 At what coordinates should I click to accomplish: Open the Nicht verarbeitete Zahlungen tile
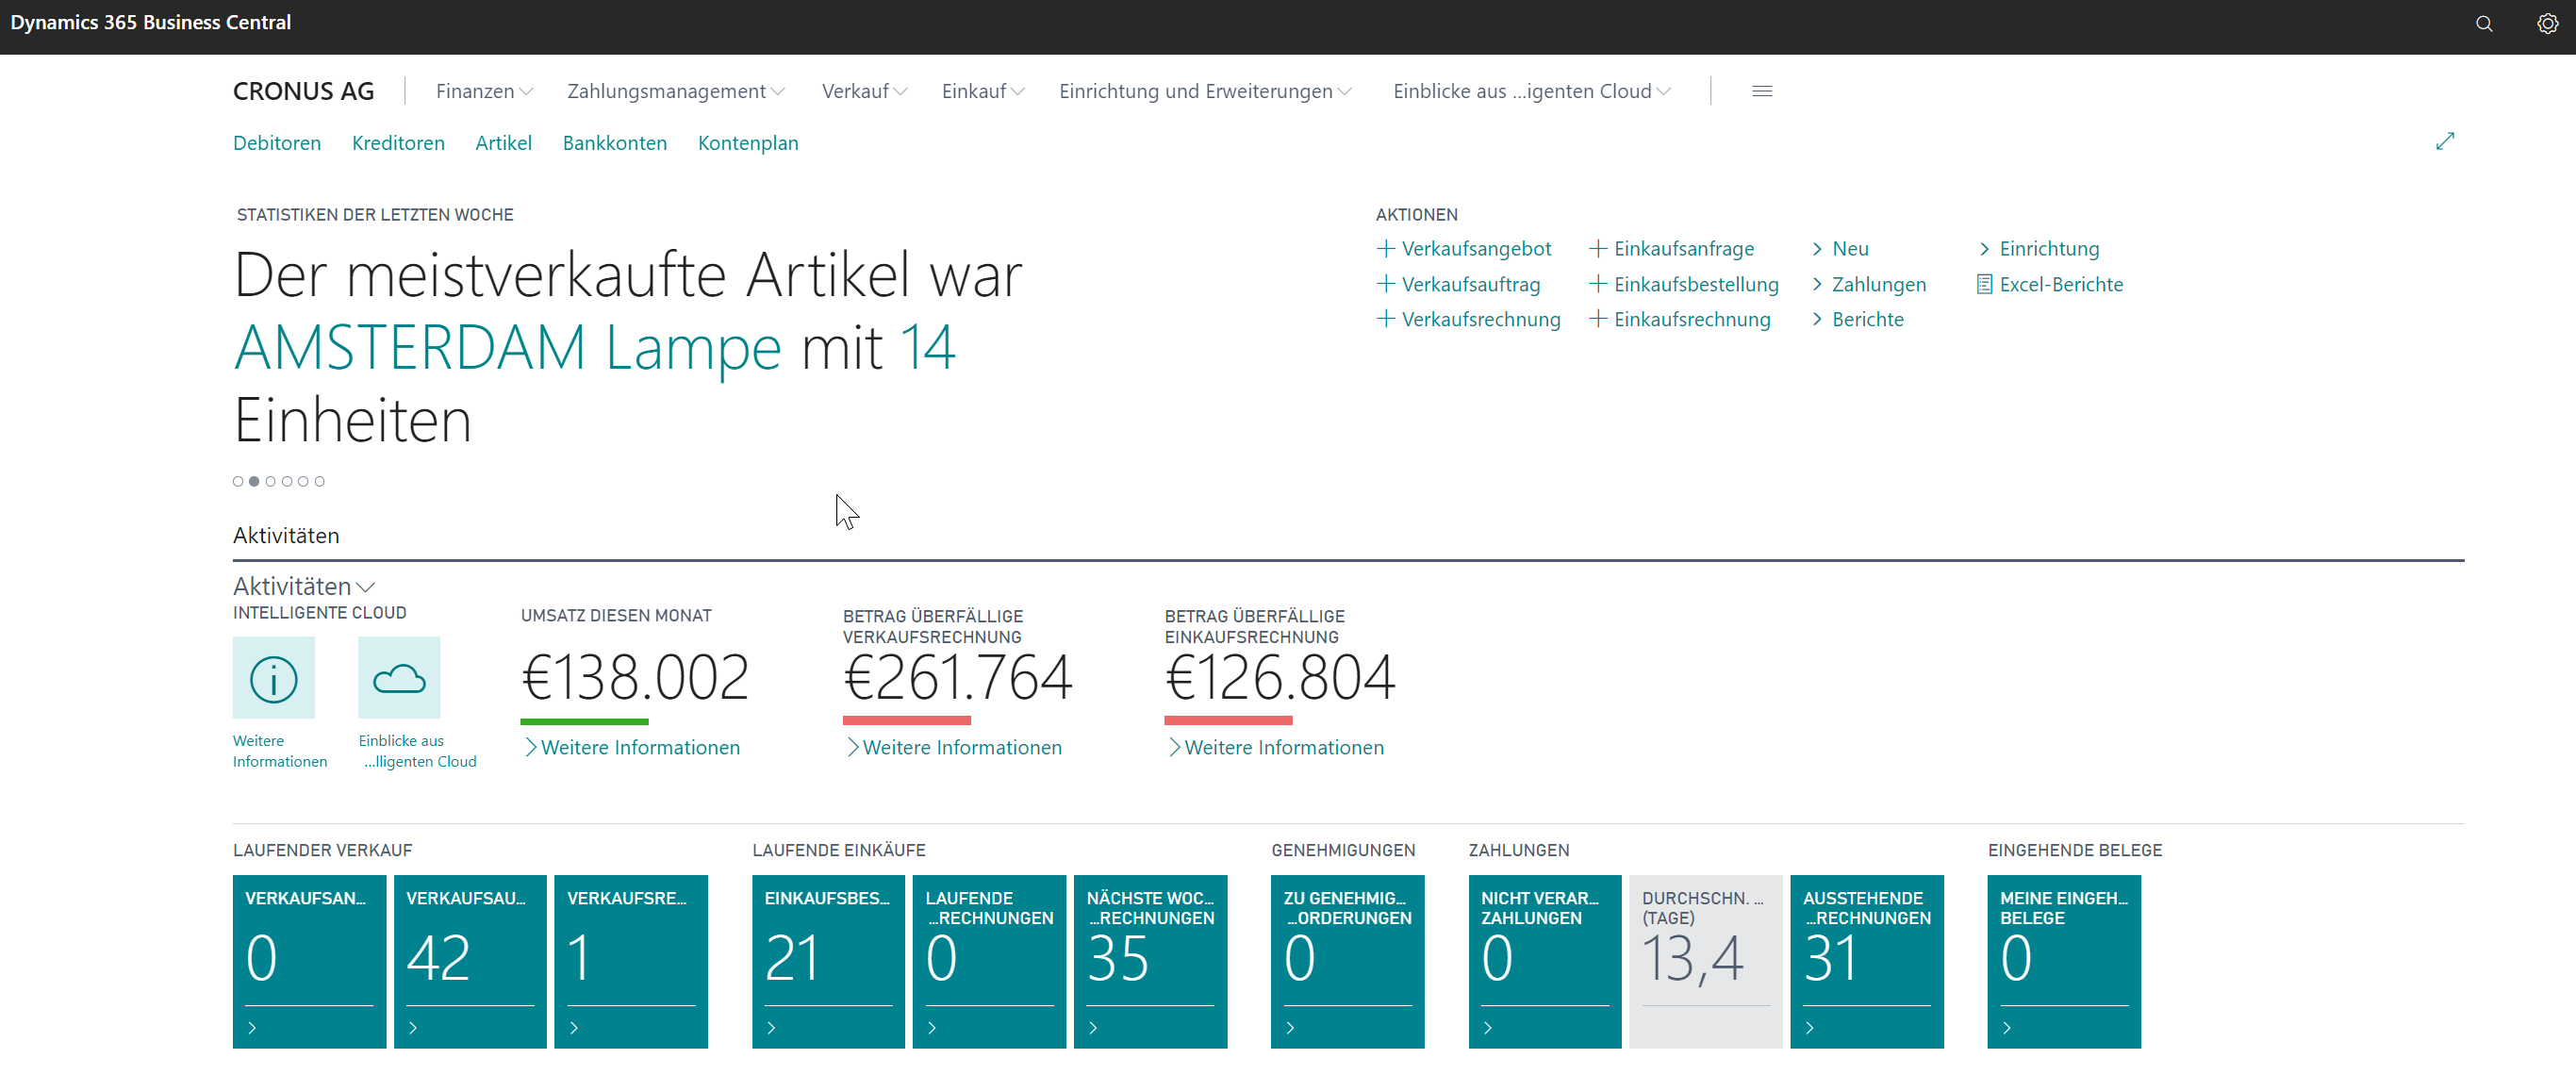[1545, 961]
